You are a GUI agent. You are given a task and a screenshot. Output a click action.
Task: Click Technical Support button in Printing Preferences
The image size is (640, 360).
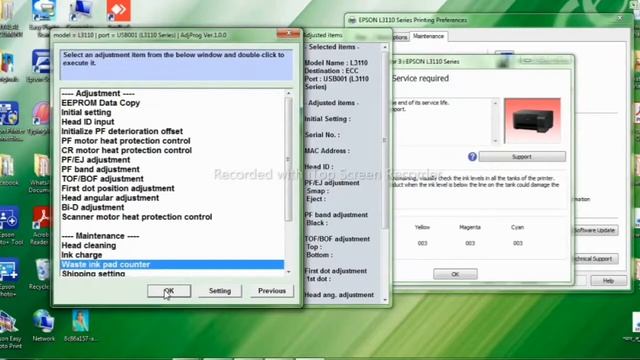coord(594,259)
